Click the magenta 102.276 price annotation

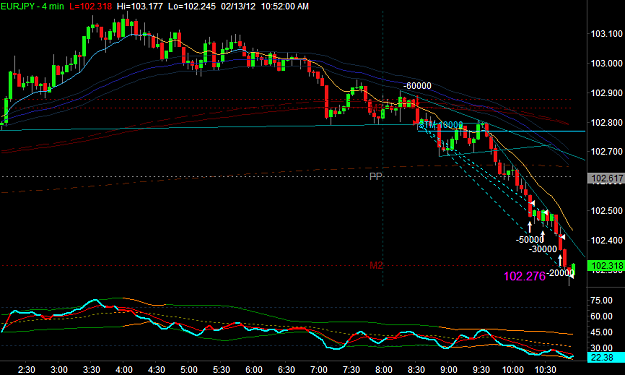click(525, 276)
